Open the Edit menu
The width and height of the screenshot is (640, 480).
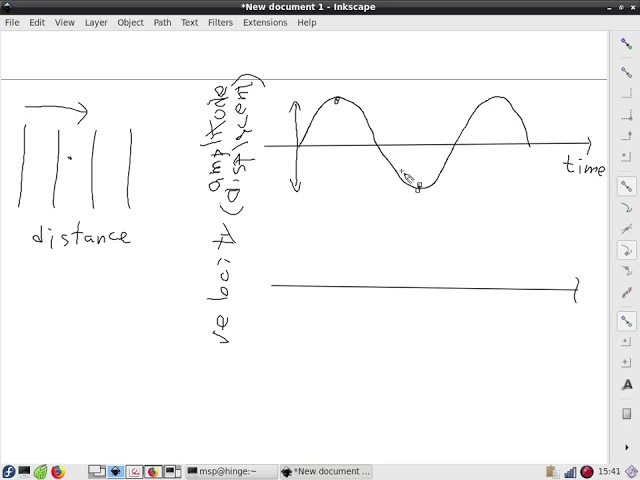pos(37,22)
